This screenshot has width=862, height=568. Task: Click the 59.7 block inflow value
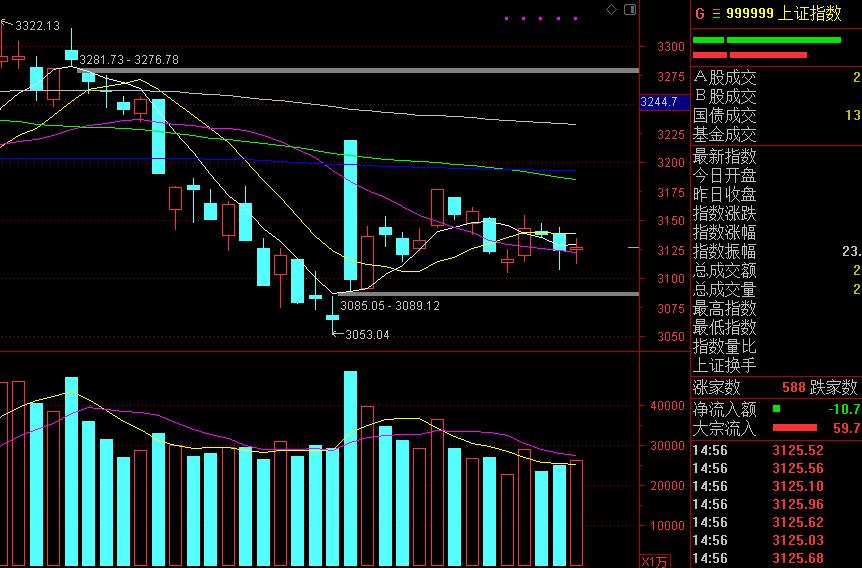point(847,428)
